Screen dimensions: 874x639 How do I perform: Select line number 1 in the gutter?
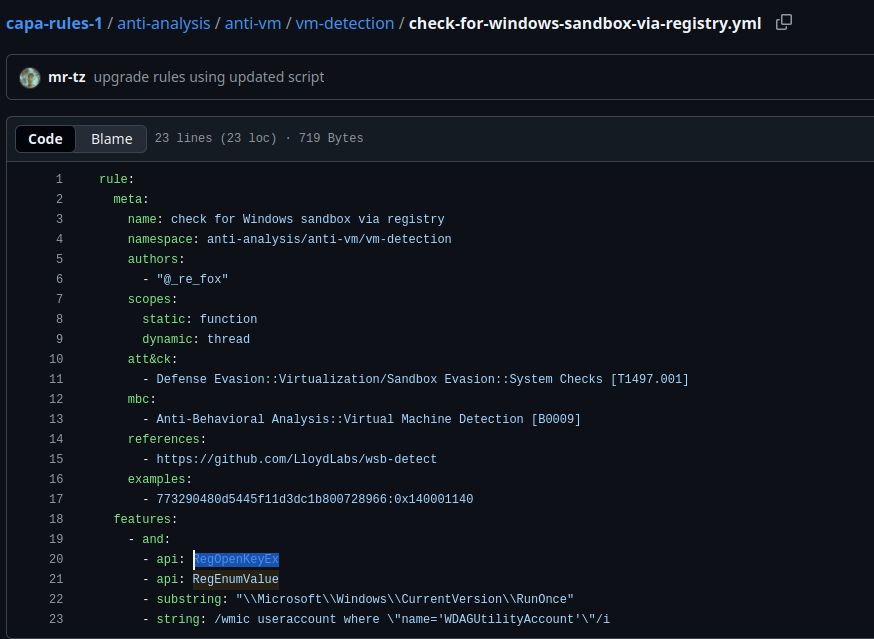coord(59,179)
